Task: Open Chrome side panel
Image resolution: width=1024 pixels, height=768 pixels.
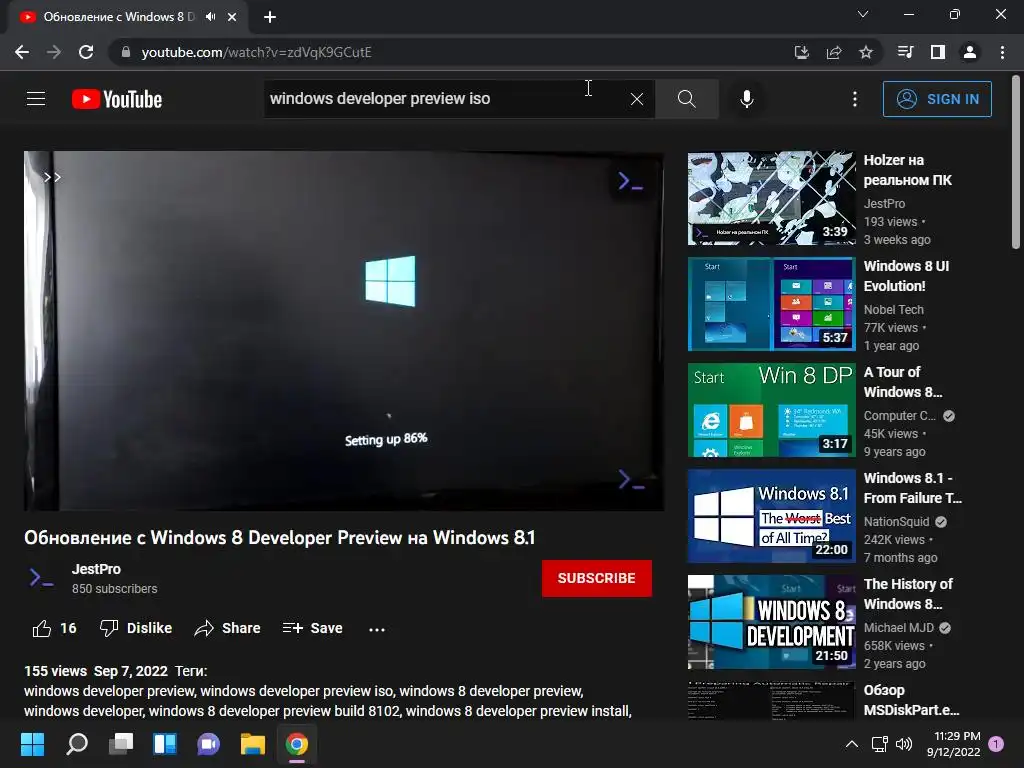Action: [938, 52]
